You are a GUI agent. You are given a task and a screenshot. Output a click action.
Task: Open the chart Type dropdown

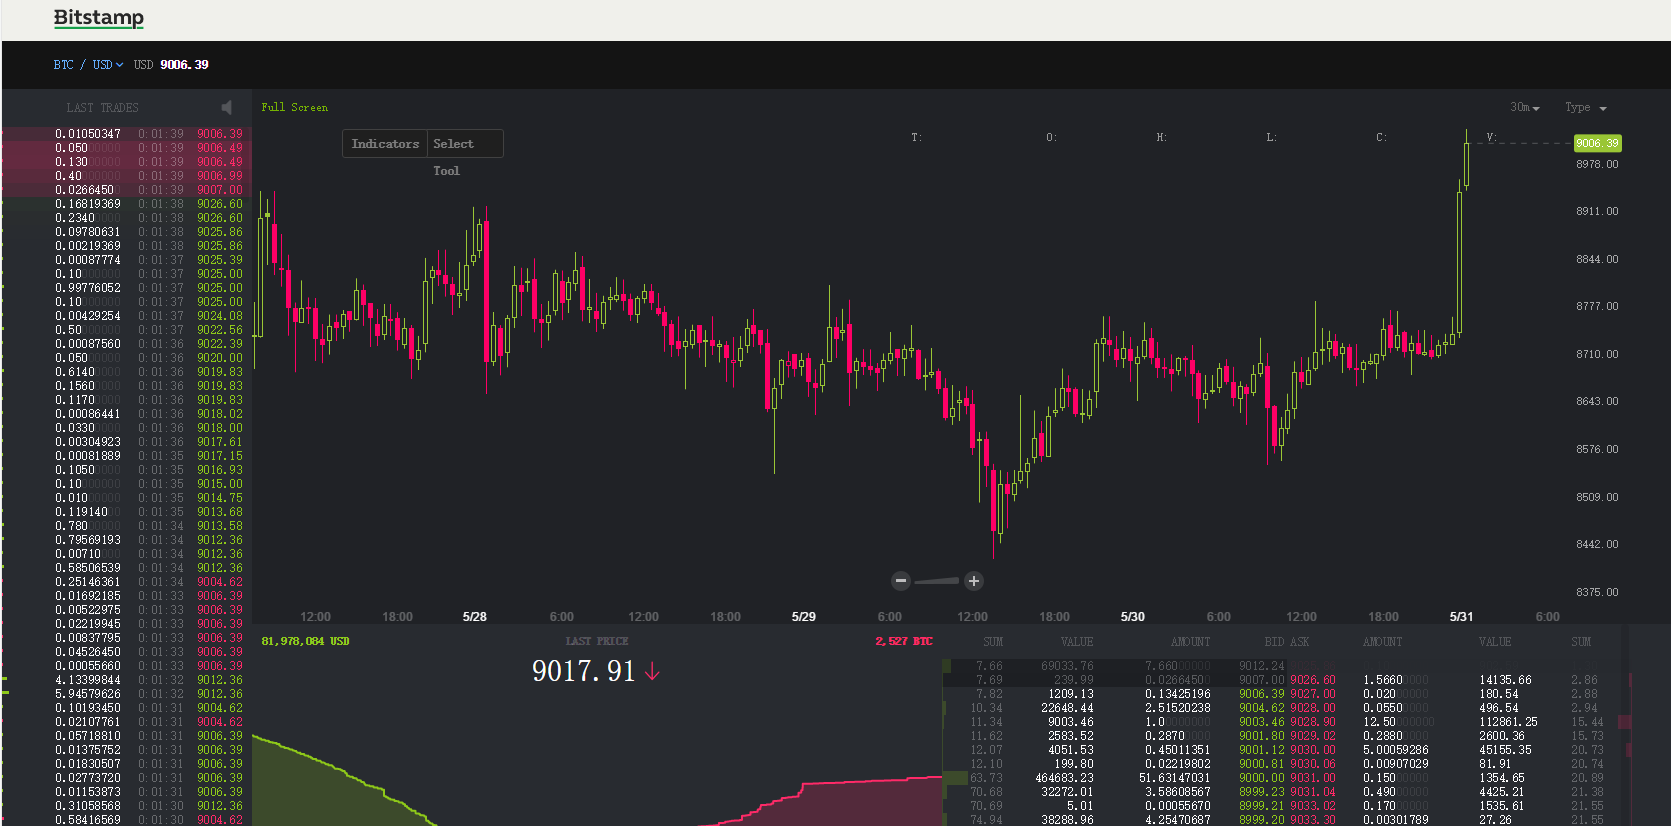tap(1585, 107)
